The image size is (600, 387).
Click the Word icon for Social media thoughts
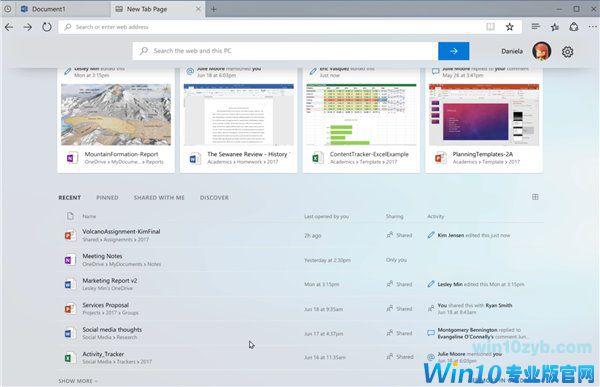pos(70,333)
